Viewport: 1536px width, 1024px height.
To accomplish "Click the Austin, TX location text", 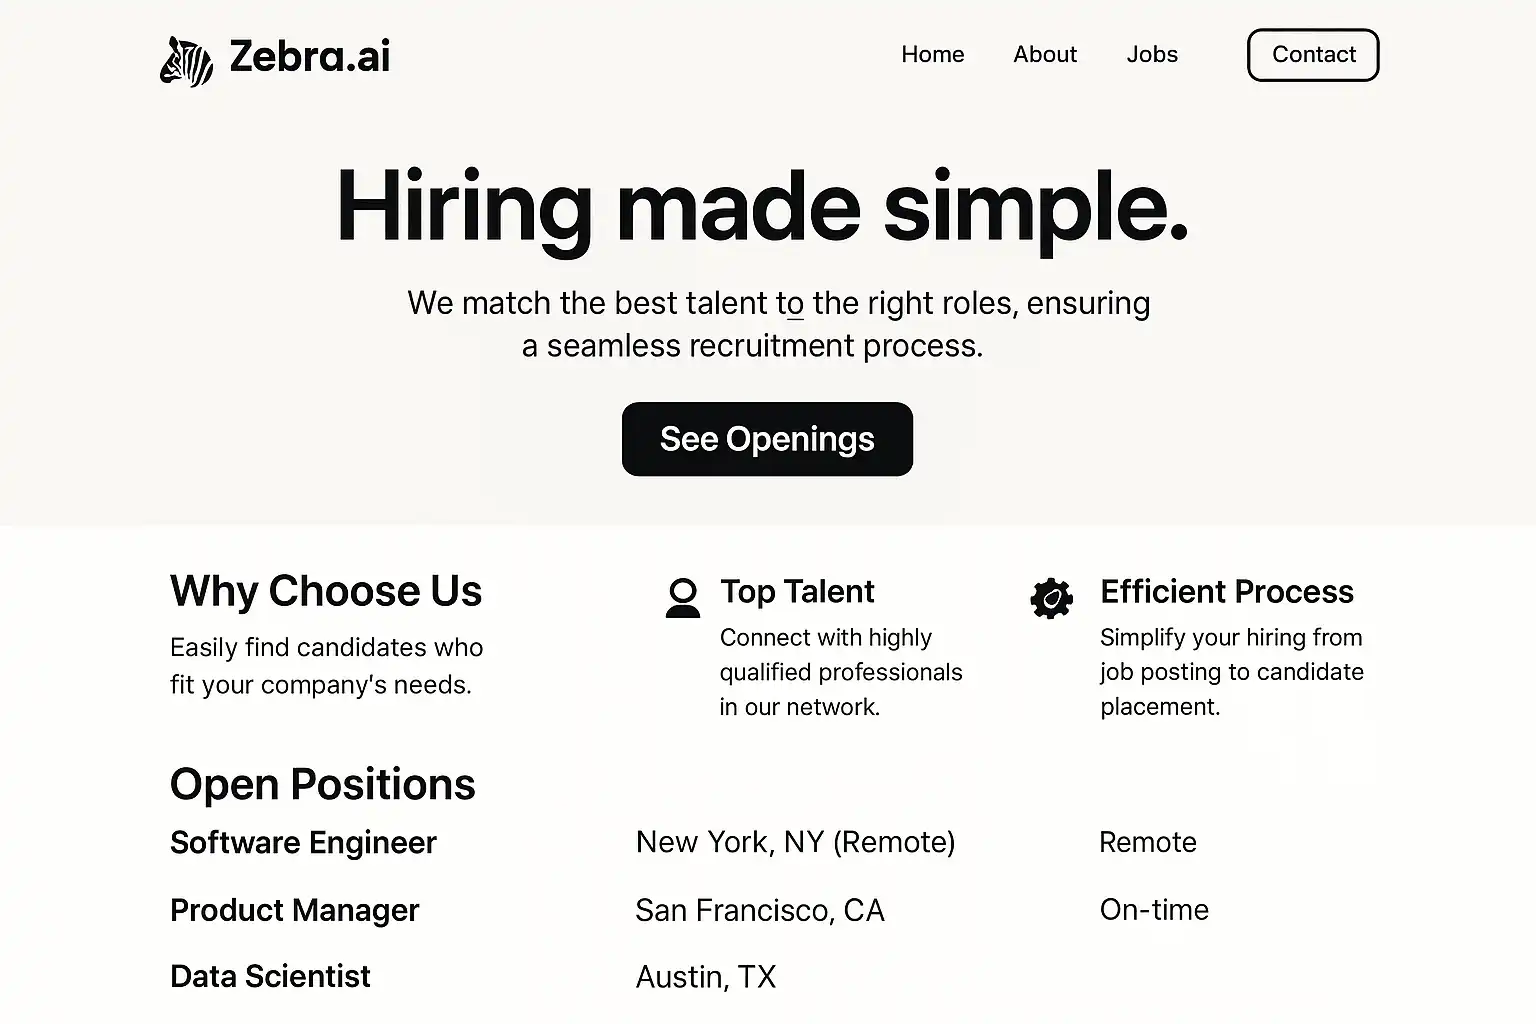I will point(705,976).
